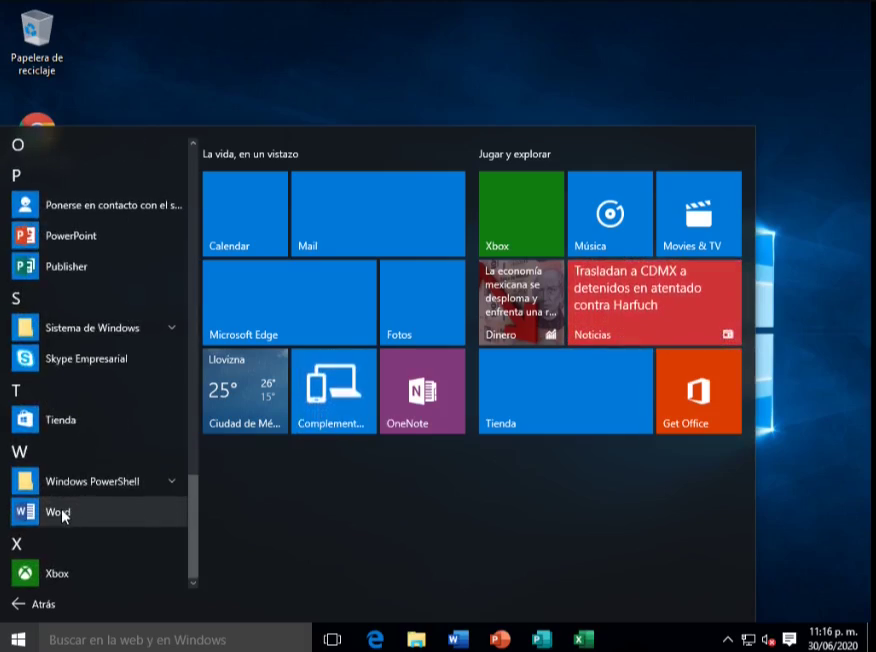Click the Windows Start button

tap(18, 639)
